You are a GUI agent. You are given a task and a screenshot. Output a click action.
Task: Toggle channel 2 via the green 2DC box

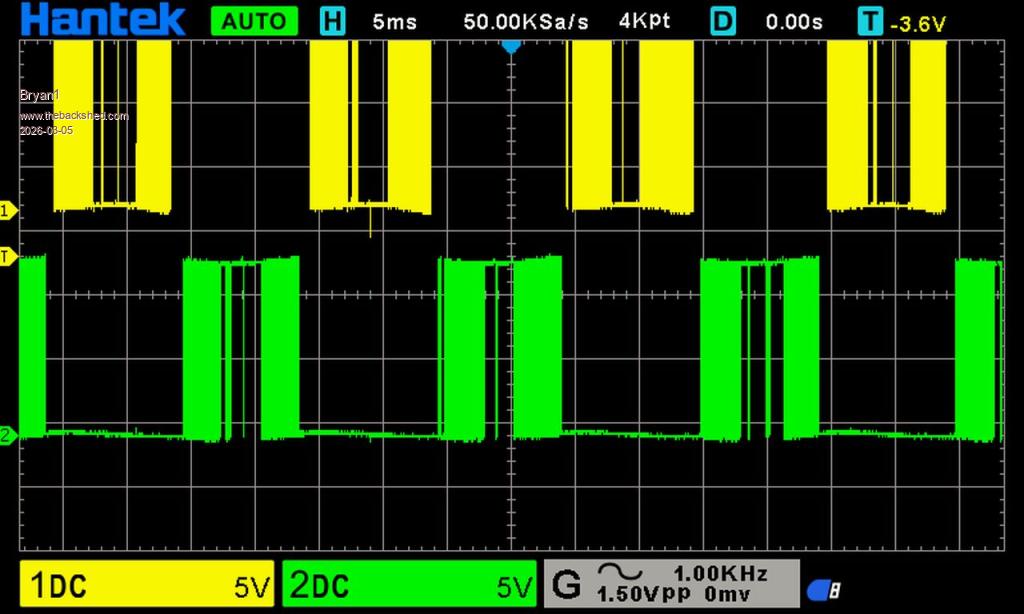409,585
